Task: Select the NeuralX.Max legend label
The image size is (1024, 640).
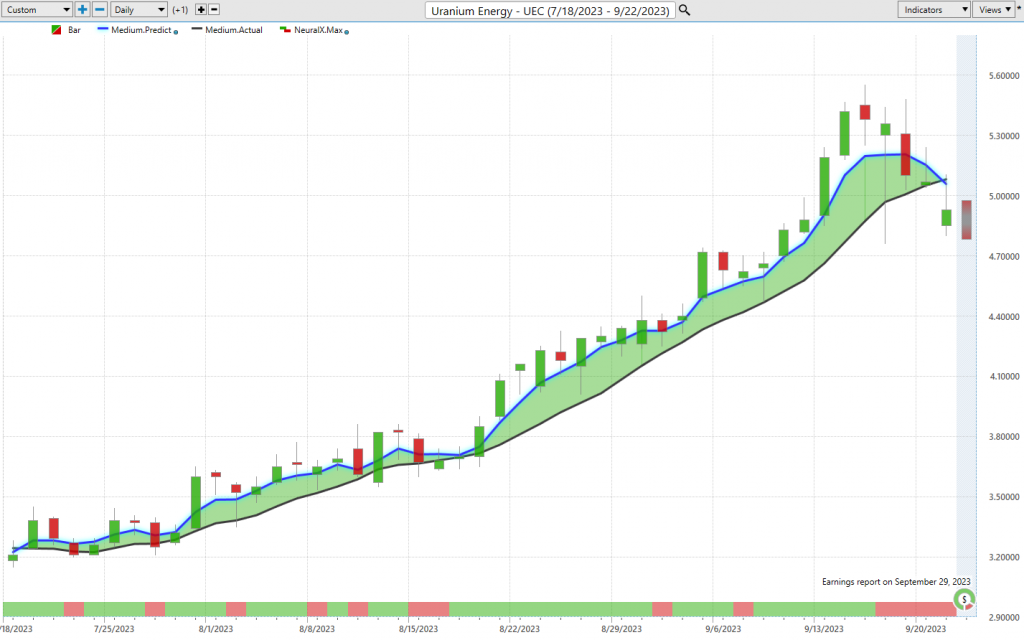Action: tap(318, 30)
